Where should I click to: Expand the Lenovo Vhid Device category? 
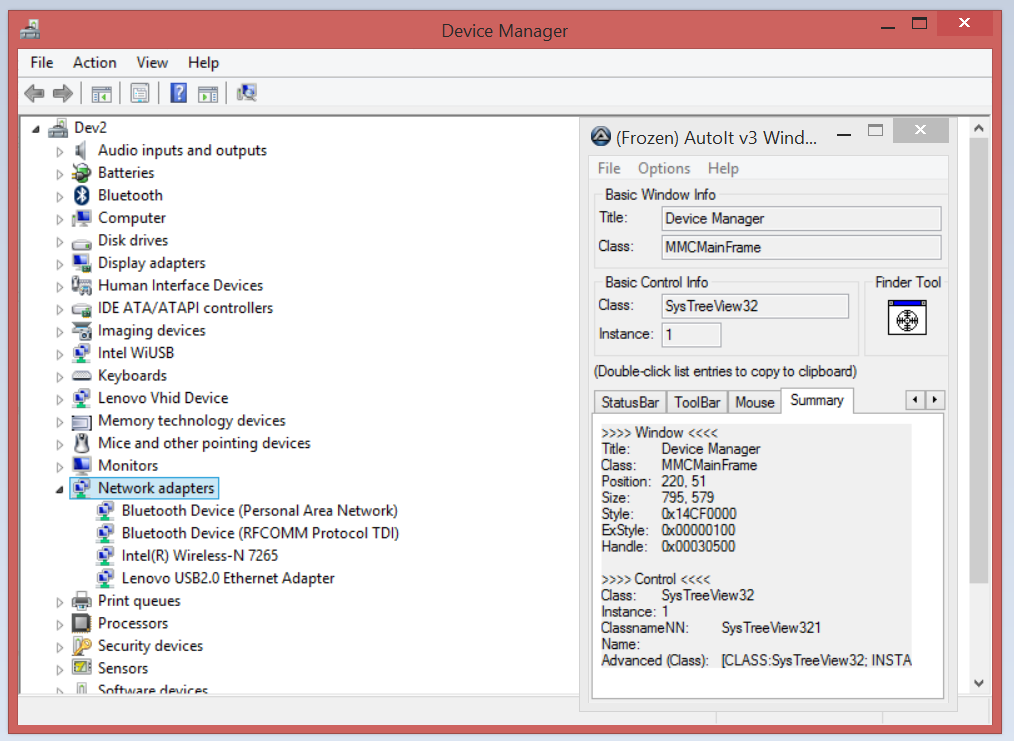[59, 399]
